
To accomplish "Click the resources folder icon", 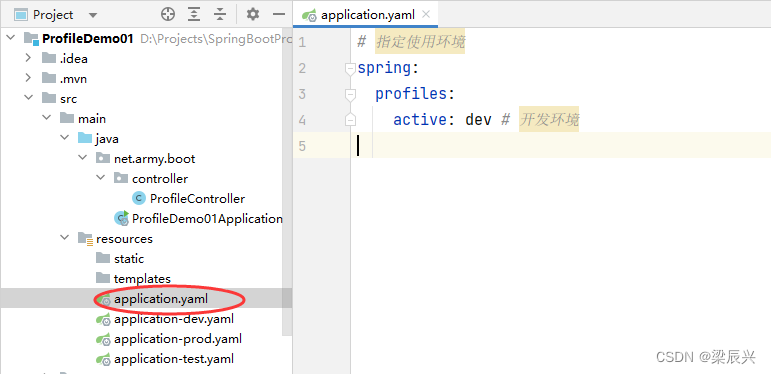I will click(x=85, y=239).
